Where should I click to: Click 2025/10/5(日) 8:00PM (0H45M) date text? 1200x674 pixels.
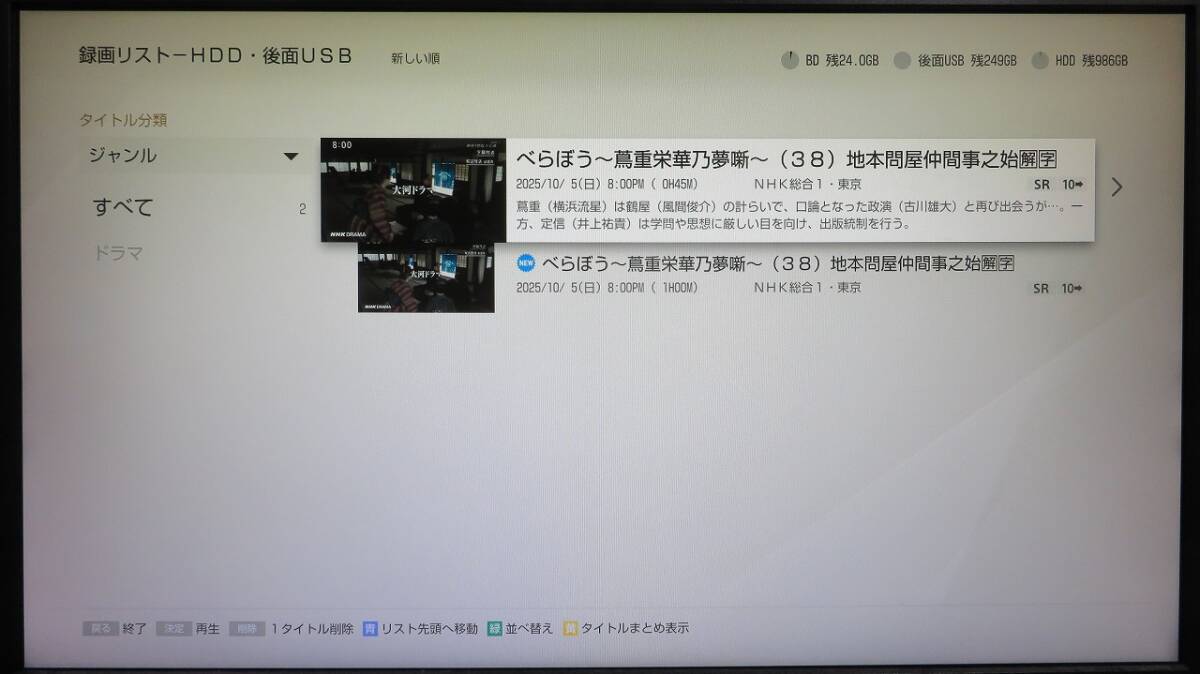point(607,185)
